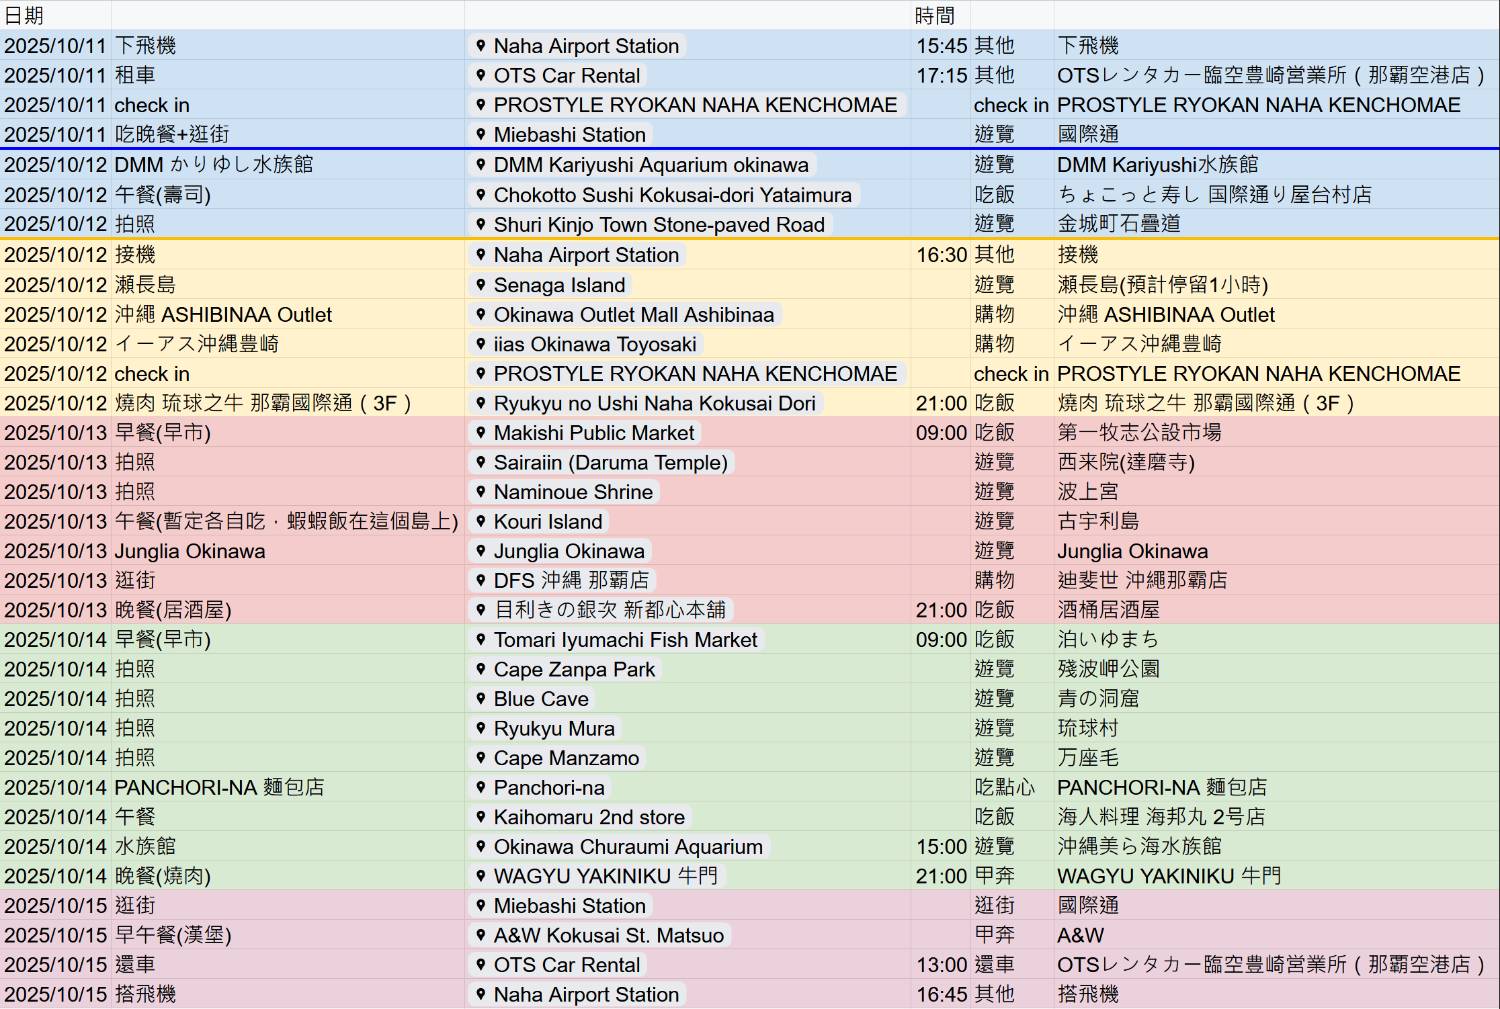Open PROSTYLE RYOKAN chip on the 2025/10/12 row
The image size is (1500, 1009).
(686, 373)
